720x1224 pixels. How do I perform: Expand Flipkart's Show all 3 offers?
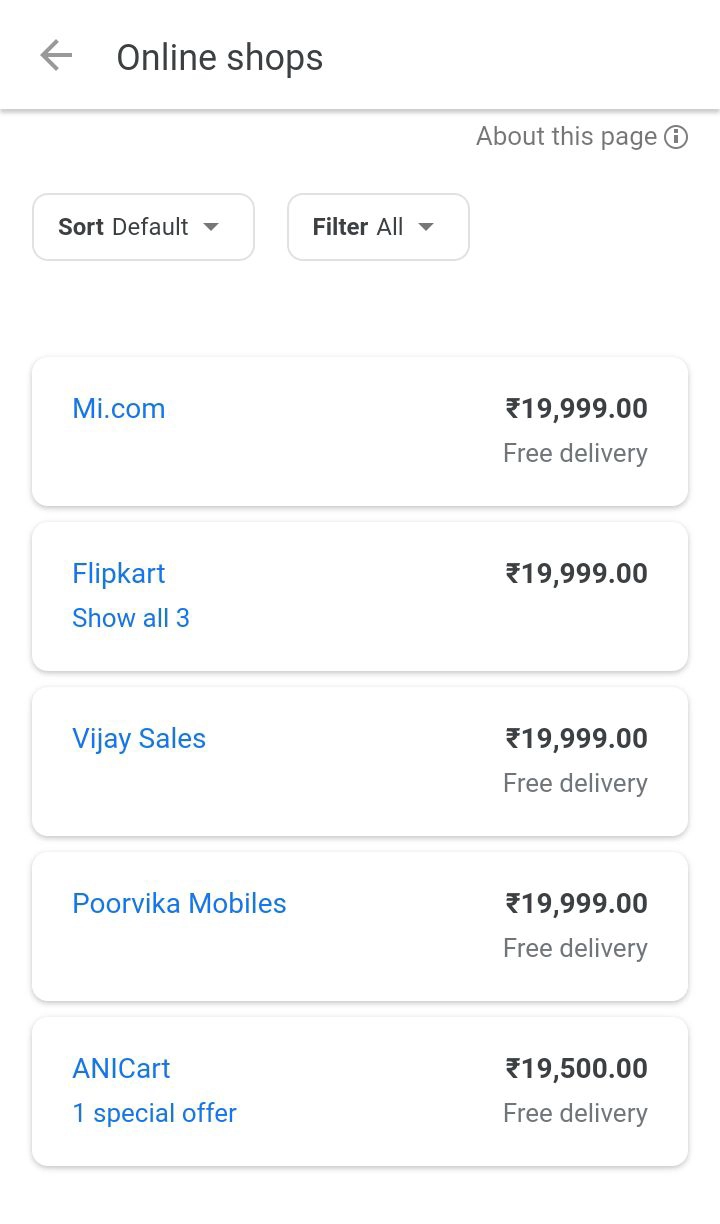coord(131,618)
